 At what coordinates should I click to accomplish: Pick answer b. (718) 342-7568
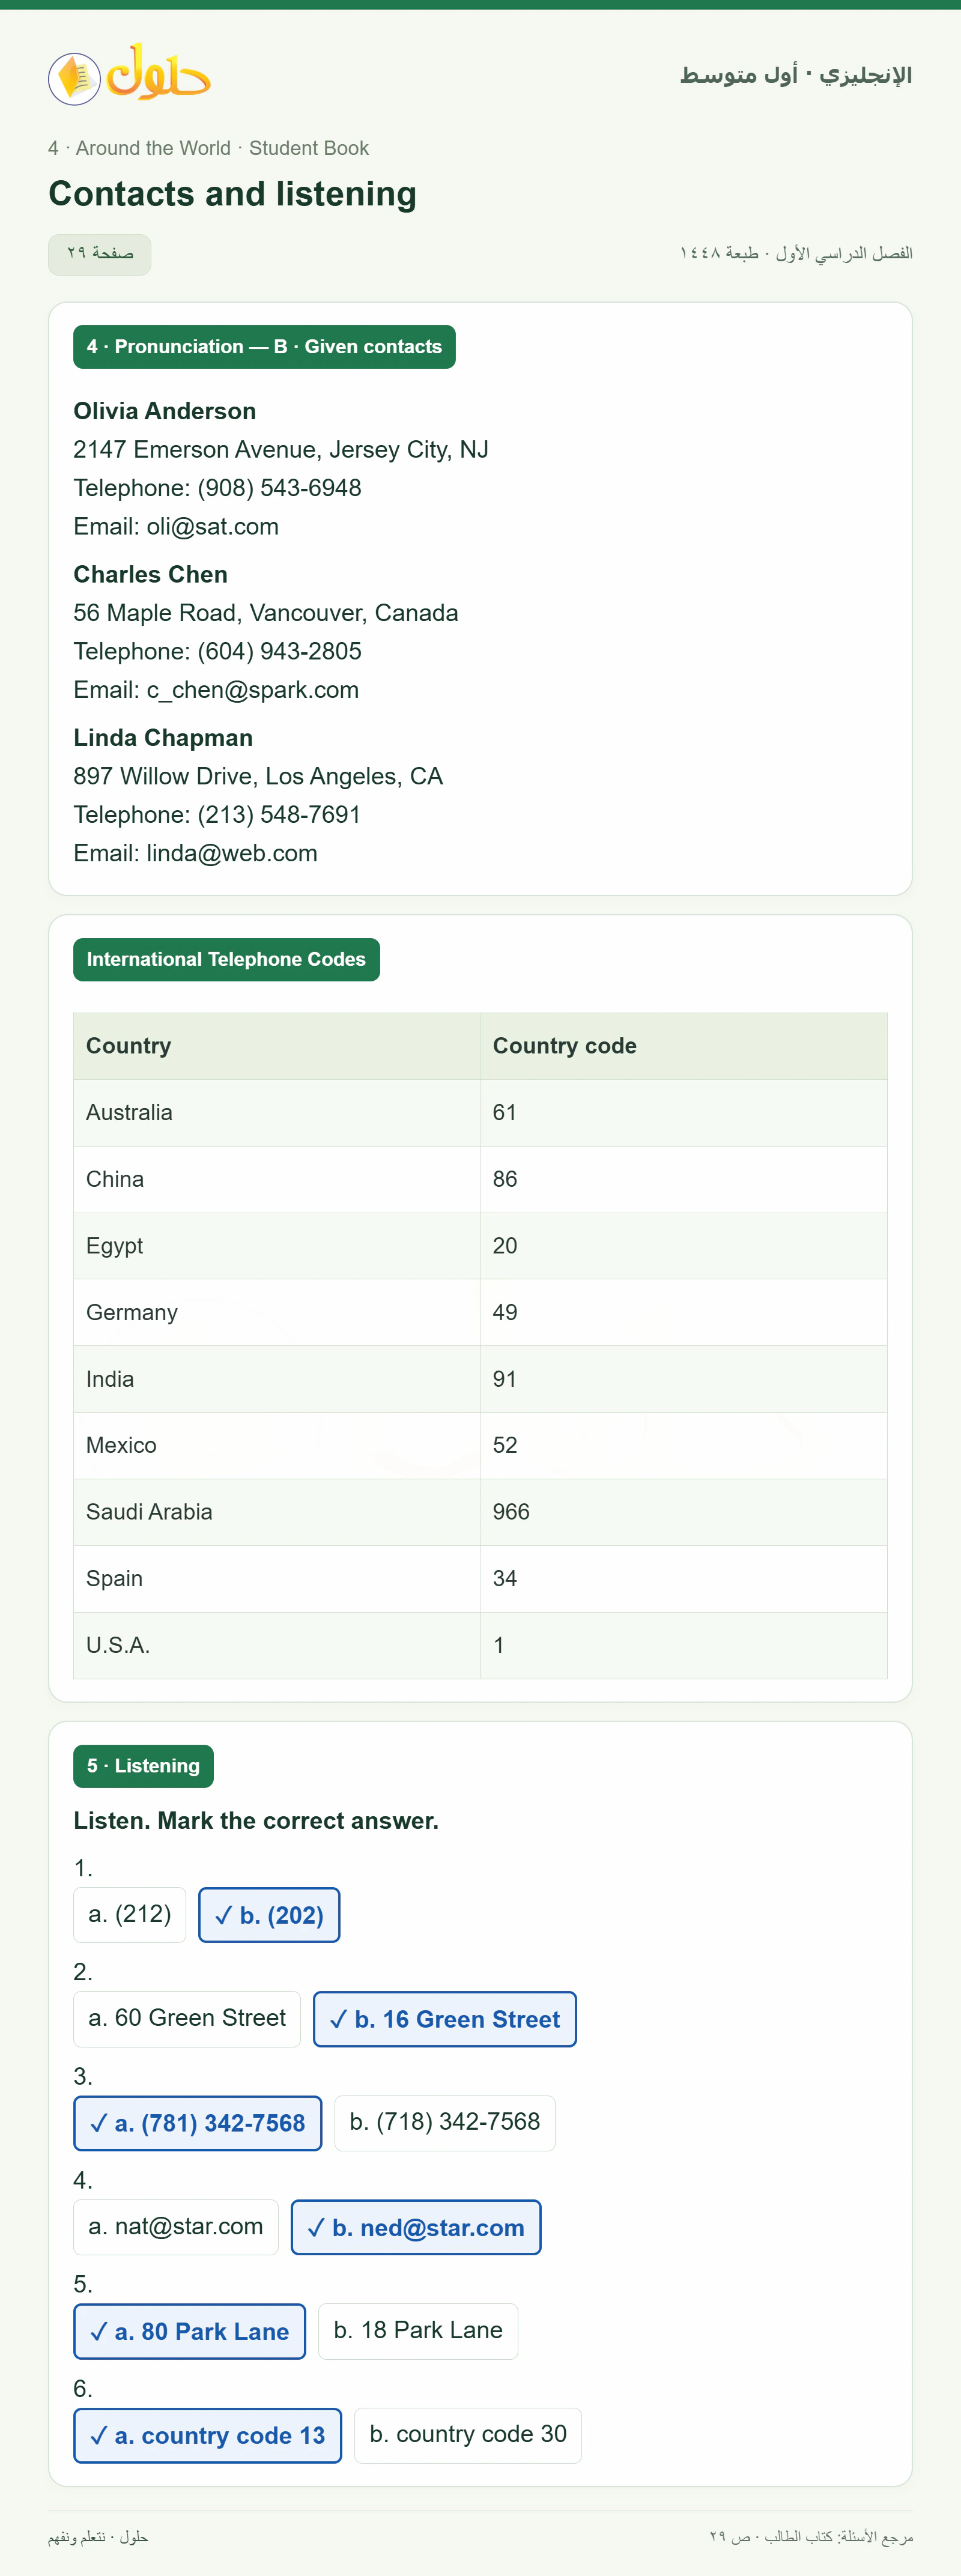coord(445,2122)
